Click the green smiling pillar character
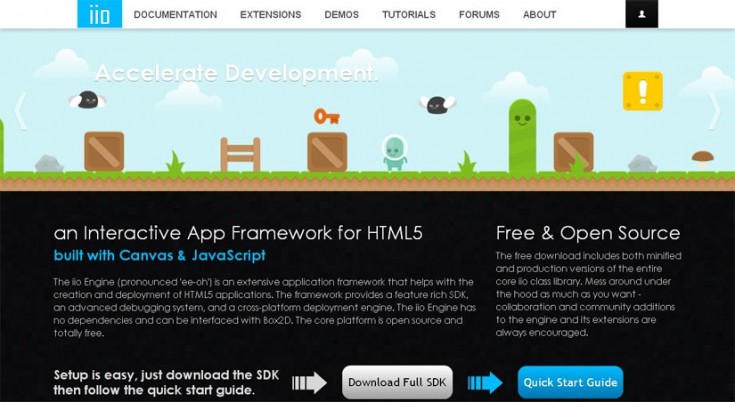Image resolution: width=735 pixels, height=402 pixels. [522, 136]
